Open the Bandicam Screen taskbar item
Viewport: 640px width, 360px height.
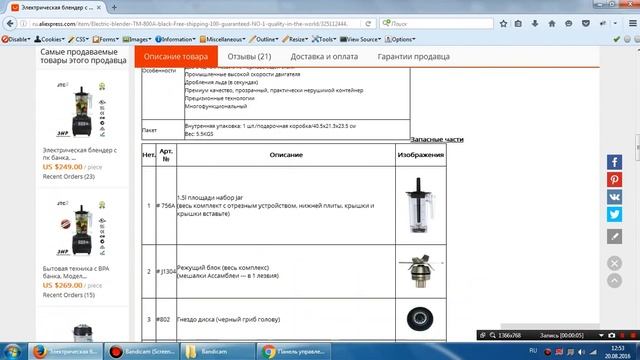pos(141,351)
